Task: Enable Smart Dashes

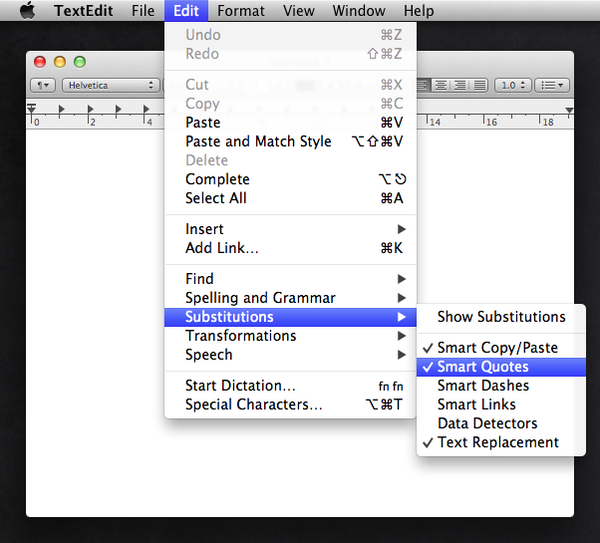Action: coord(501,385)
